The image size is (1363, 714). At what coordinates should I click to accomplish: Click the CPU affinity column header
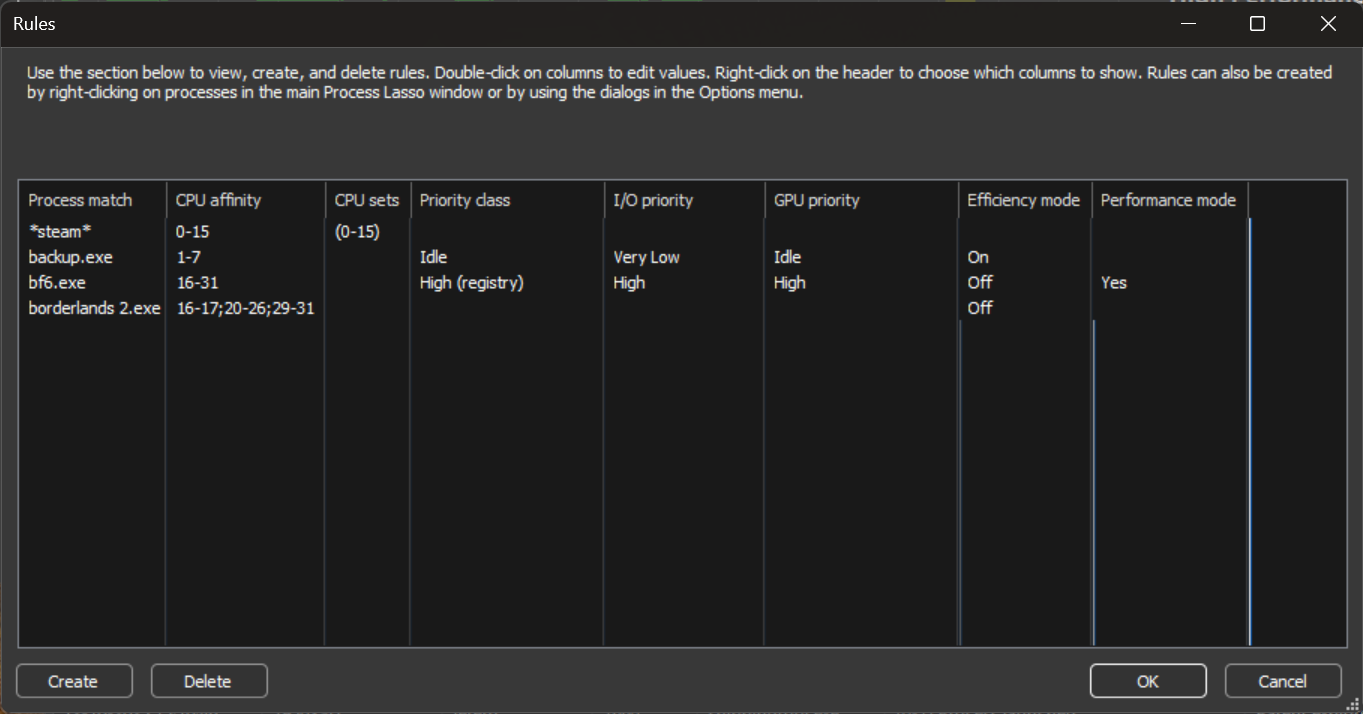point(218,200)
